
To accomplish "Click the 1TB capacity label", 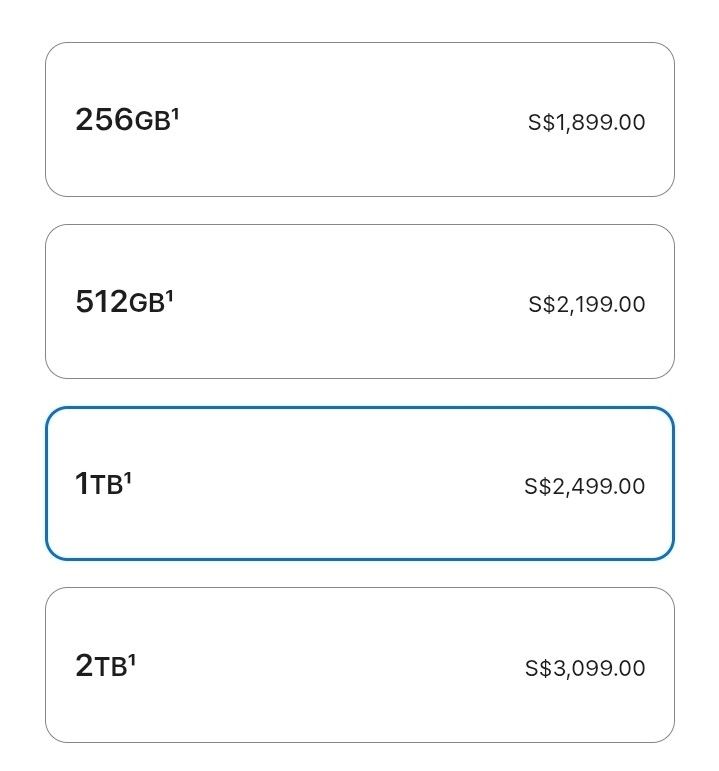I will click(99, 485).
